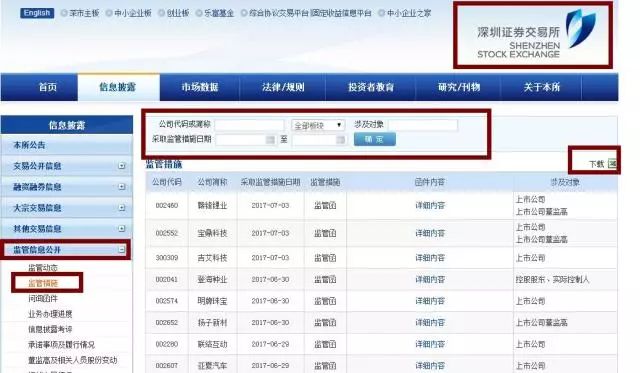Open the 全部板块 dropdown
Viewport: 640px width, 373px height.
coord(318,125)
